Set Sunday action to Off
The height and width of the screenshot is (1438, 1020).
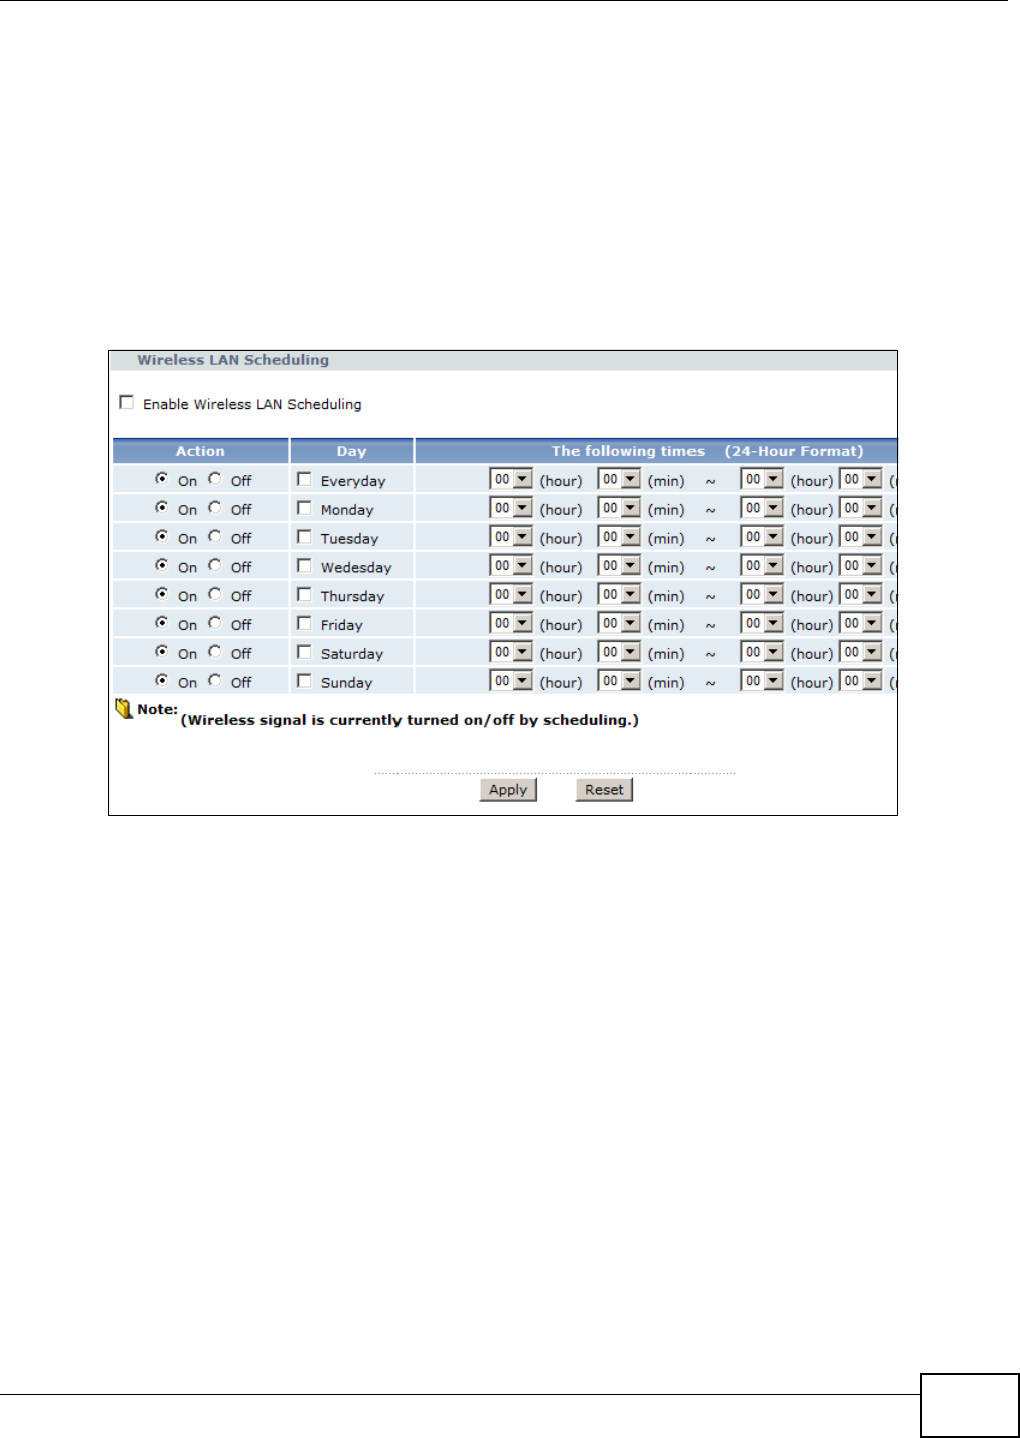pyautogui.click(x=214, y=681)
